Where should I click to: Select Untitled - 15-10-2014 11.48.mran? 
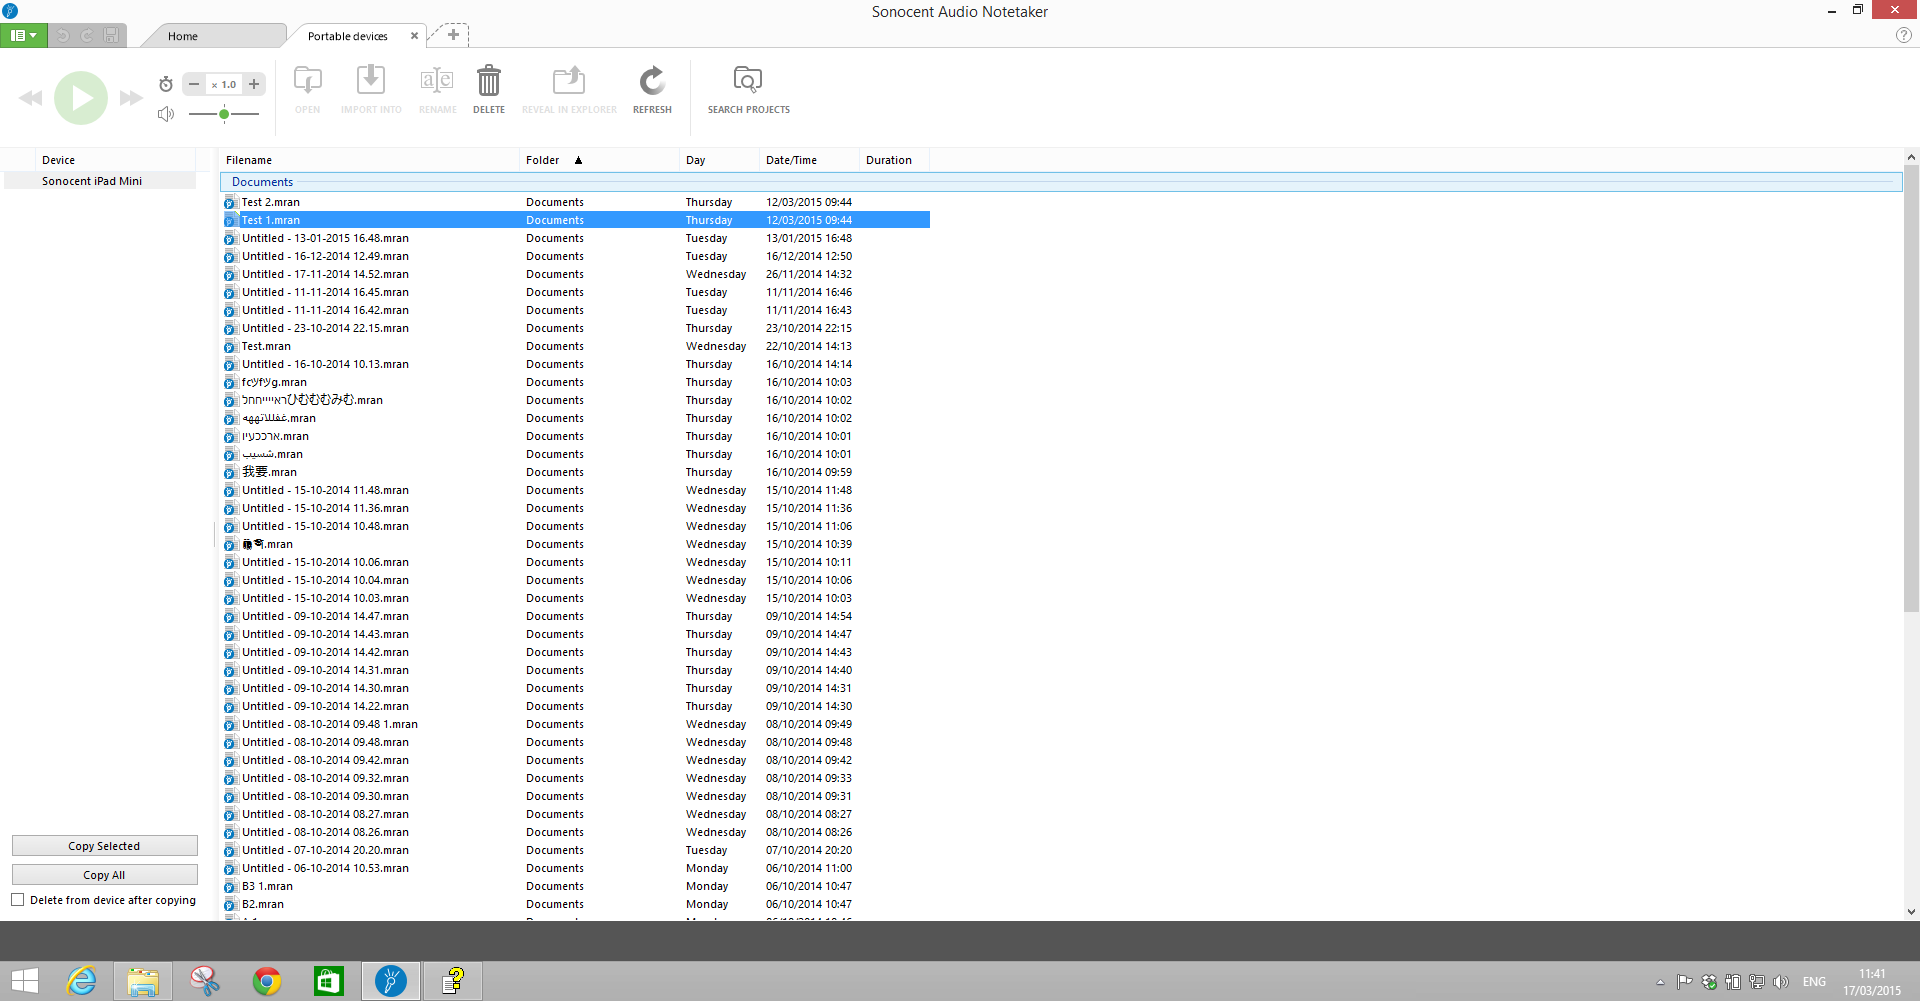pyautogui.click(x=325, y=490)
